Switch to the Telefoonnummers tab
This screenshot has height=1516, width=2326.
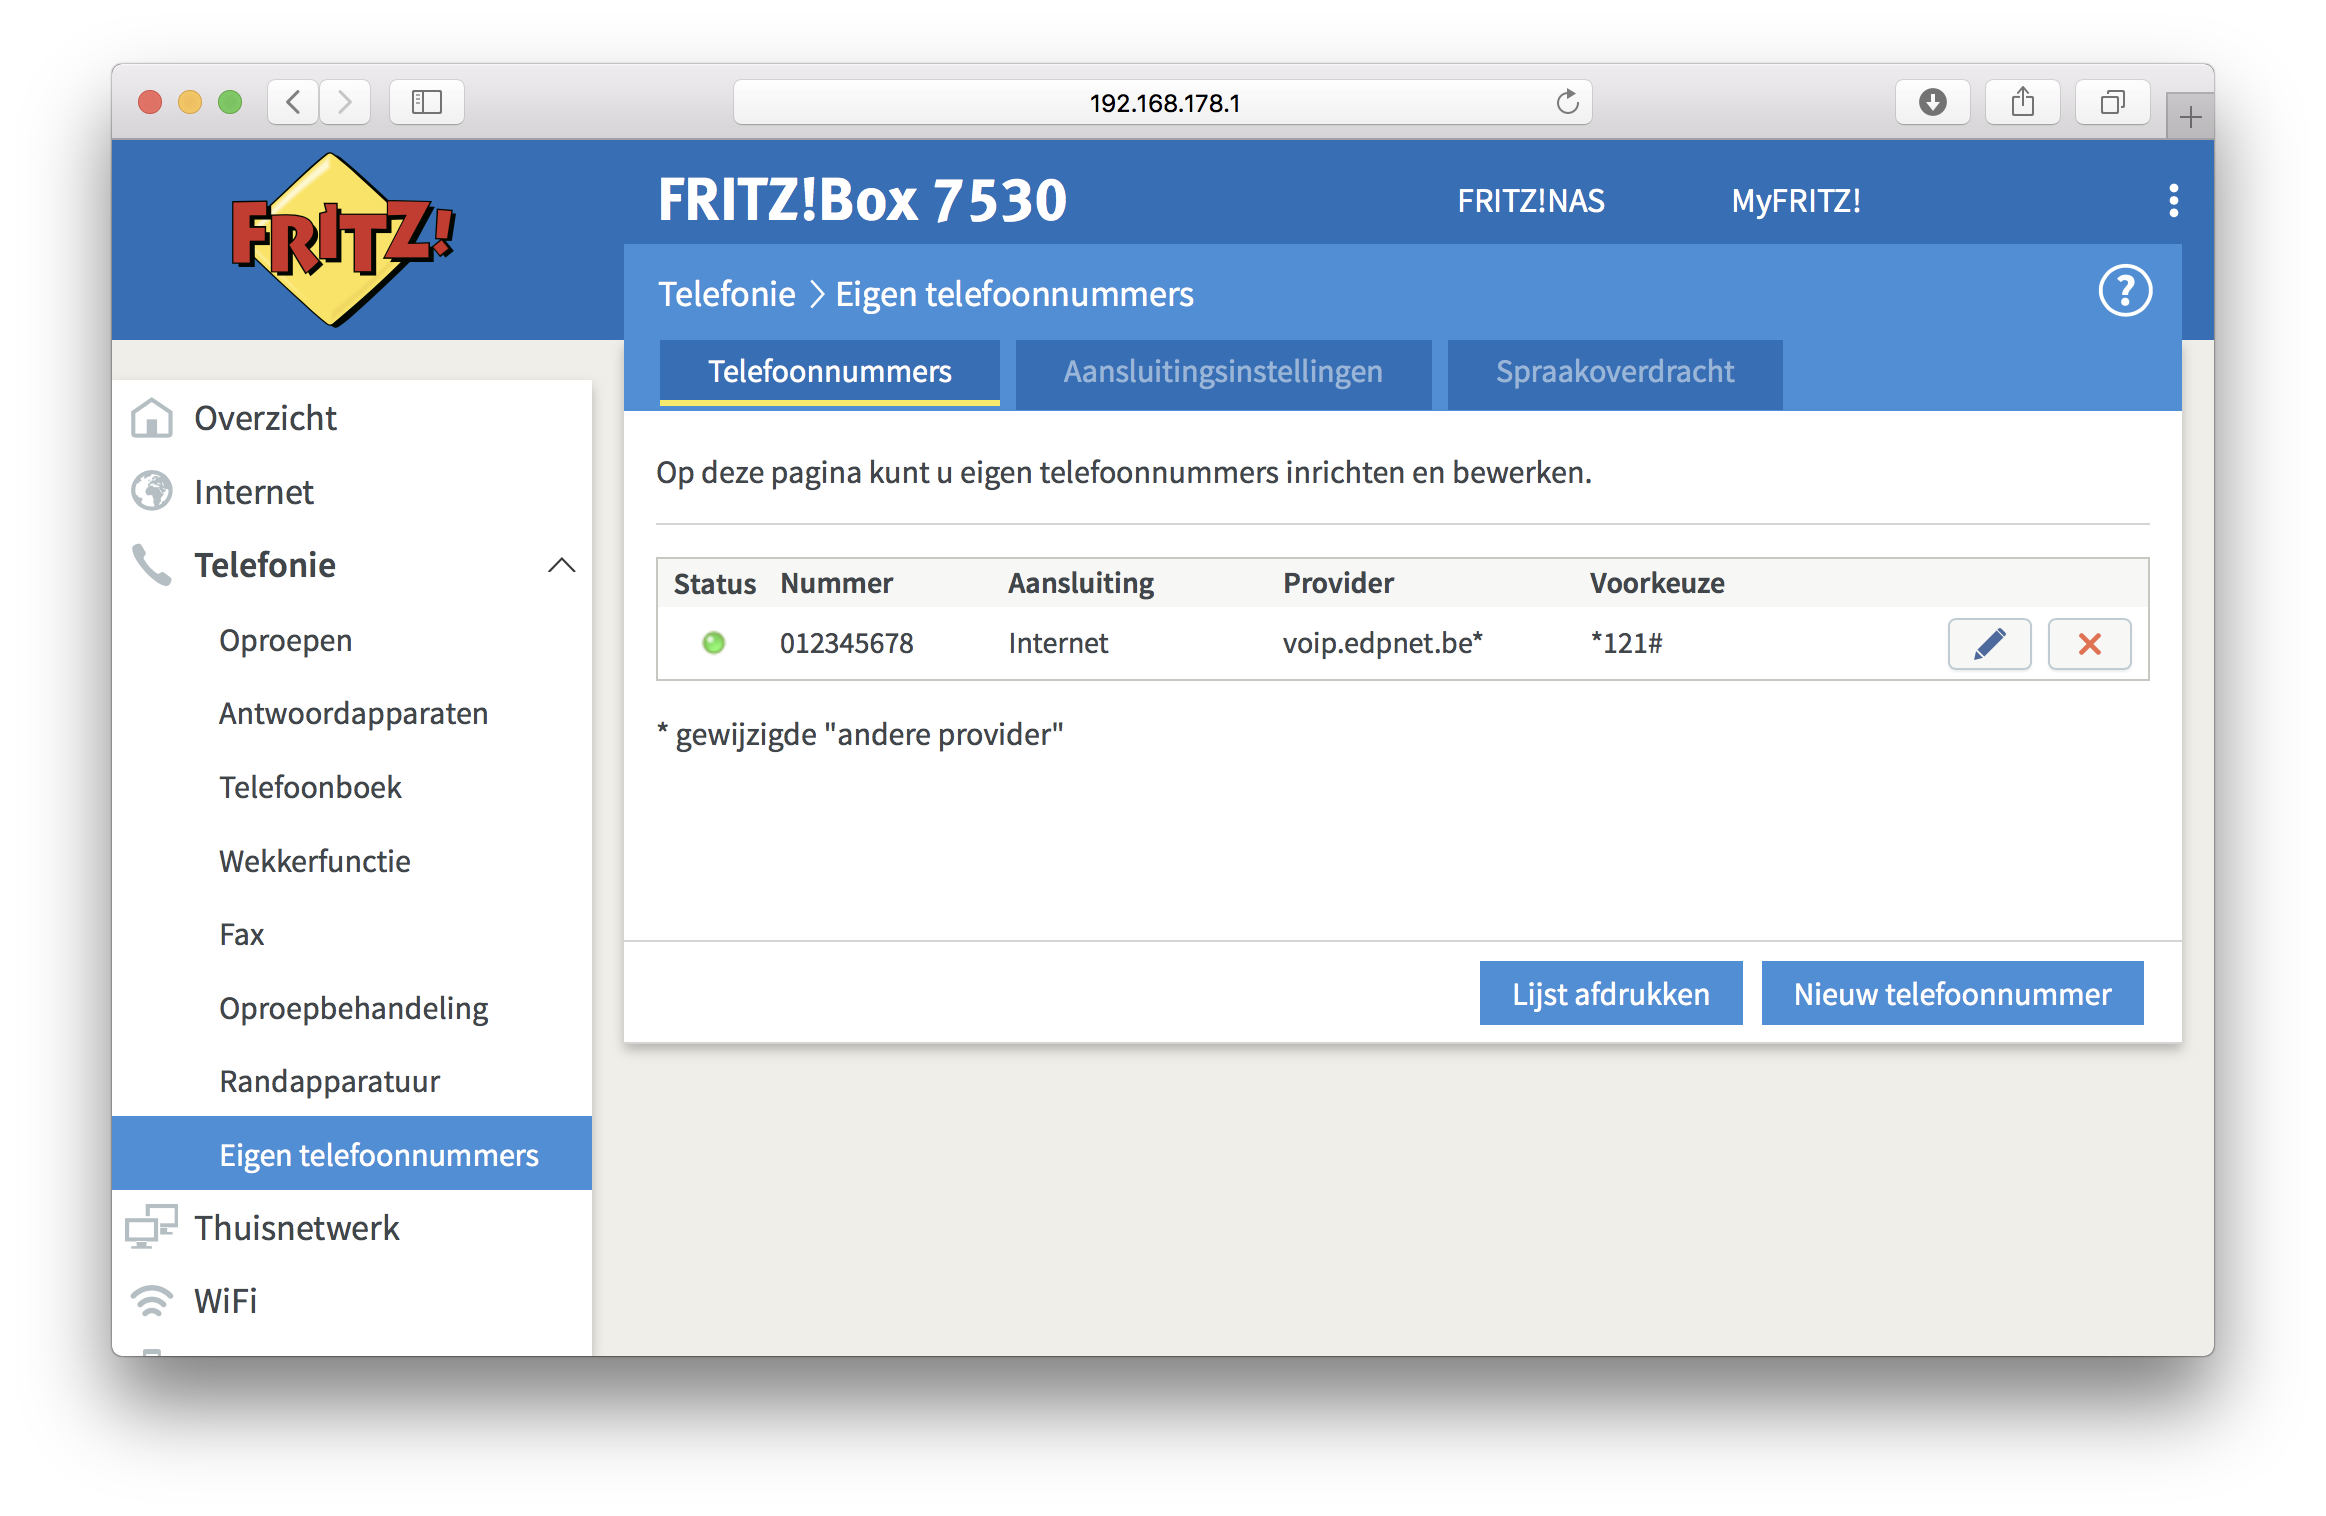coord(829,372)
